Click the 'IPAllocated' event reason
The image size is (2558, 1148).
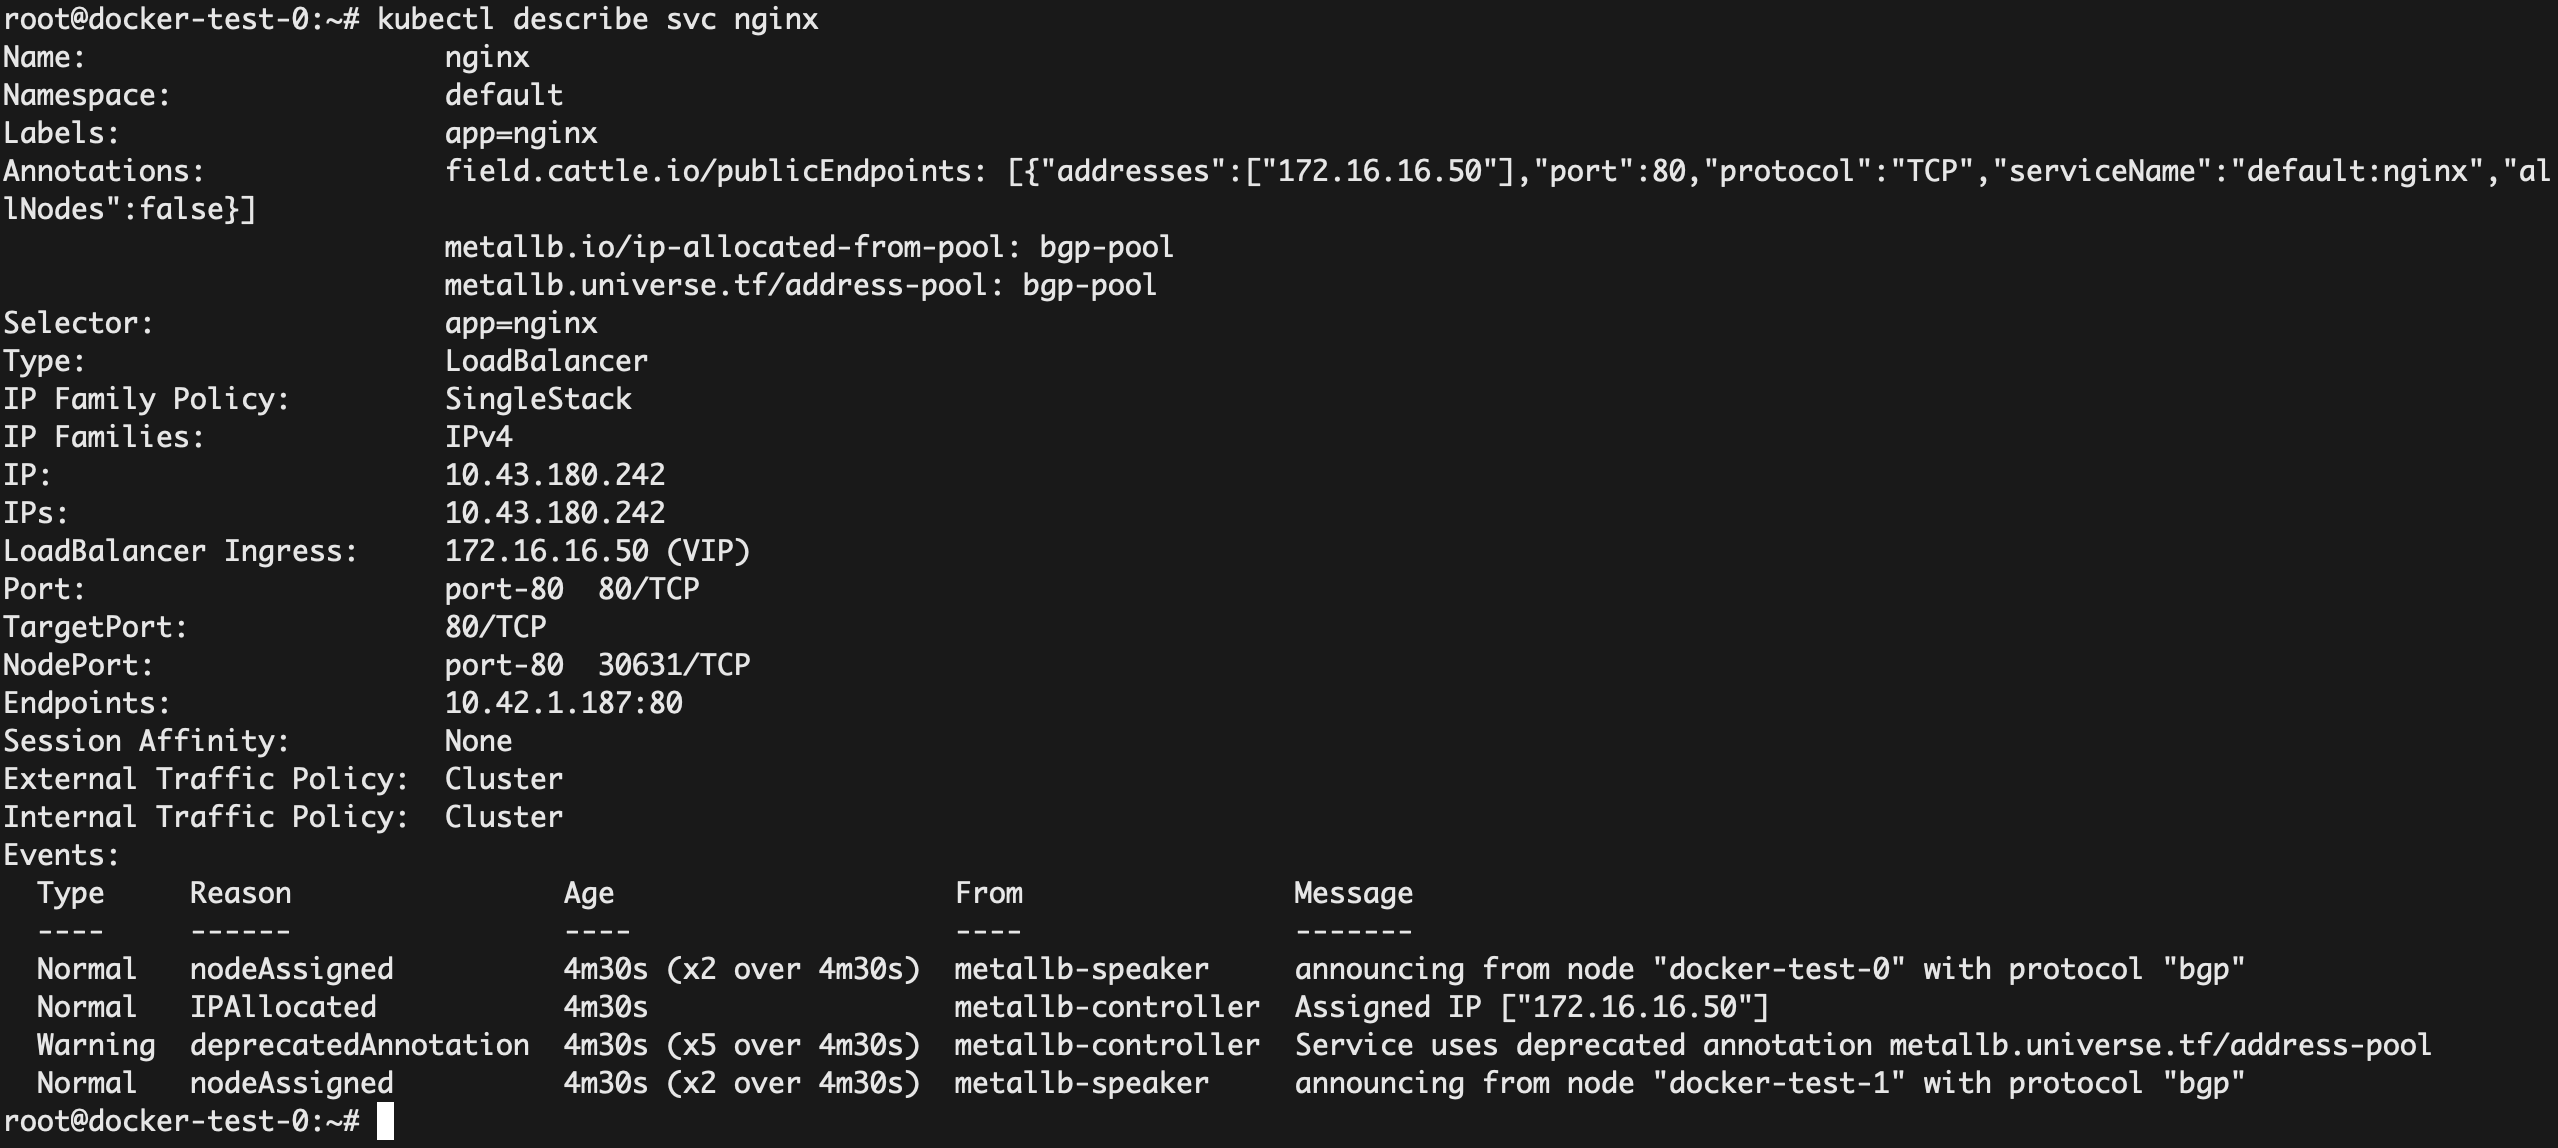click(x=283, y=1007)
